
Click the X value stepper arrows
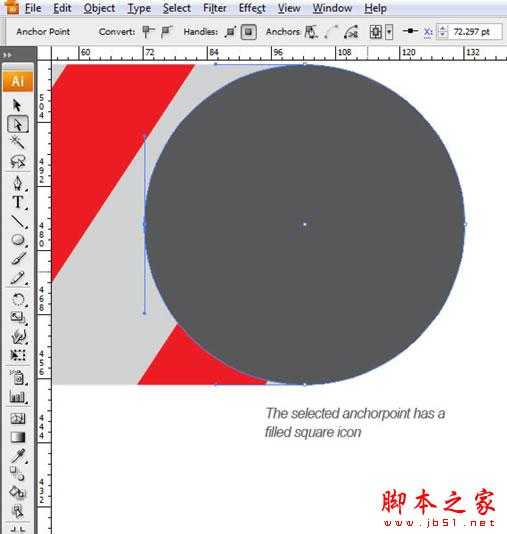click(x=442, y=32)
